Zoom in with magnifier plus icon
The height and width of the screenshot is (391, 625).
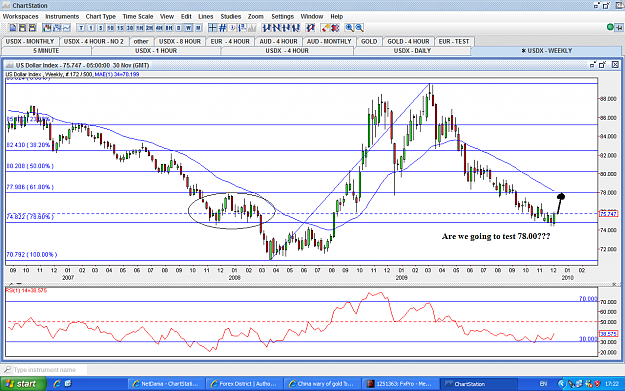pos(349,28)
